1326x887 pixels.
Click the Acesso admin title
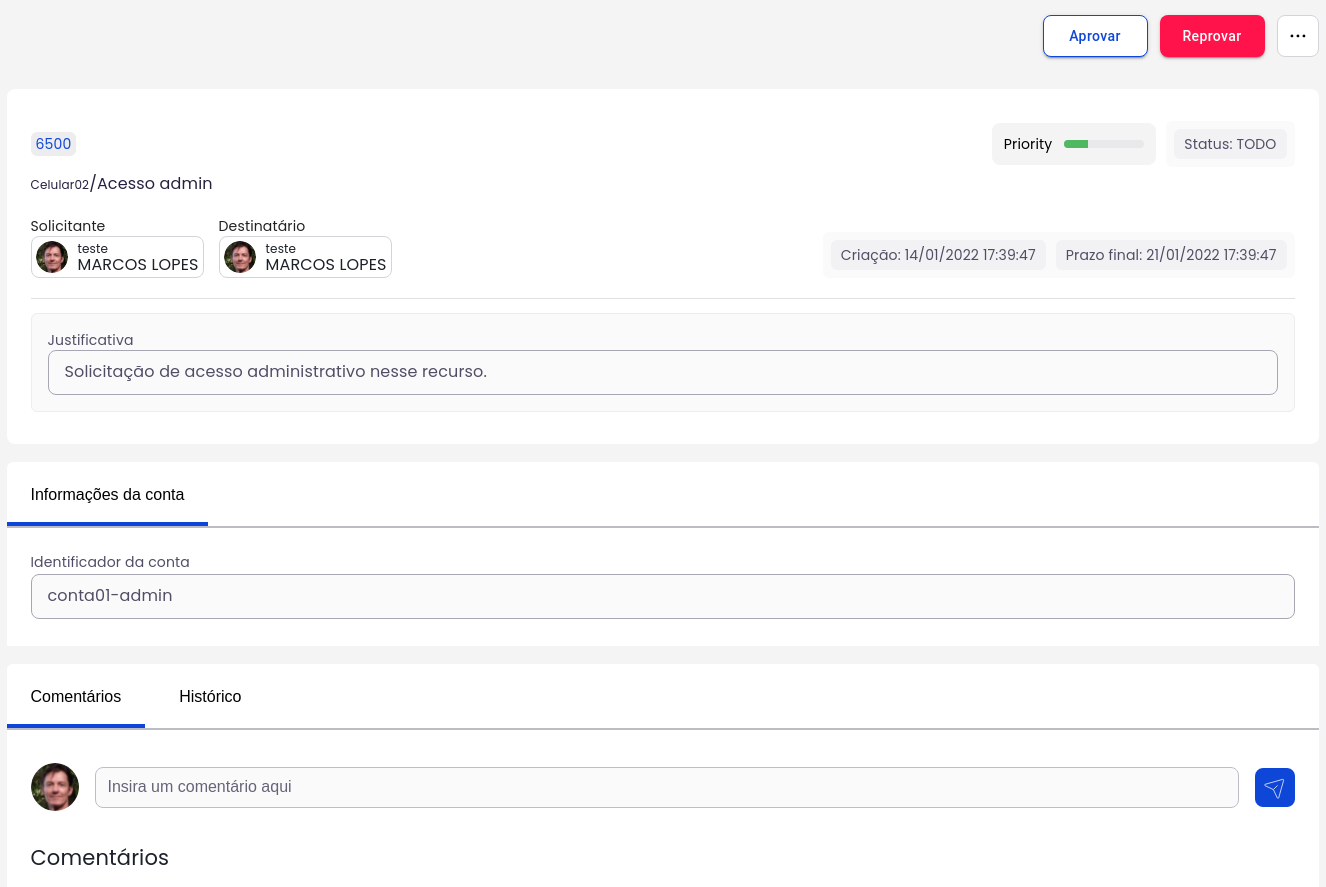(x=154, y=184)
